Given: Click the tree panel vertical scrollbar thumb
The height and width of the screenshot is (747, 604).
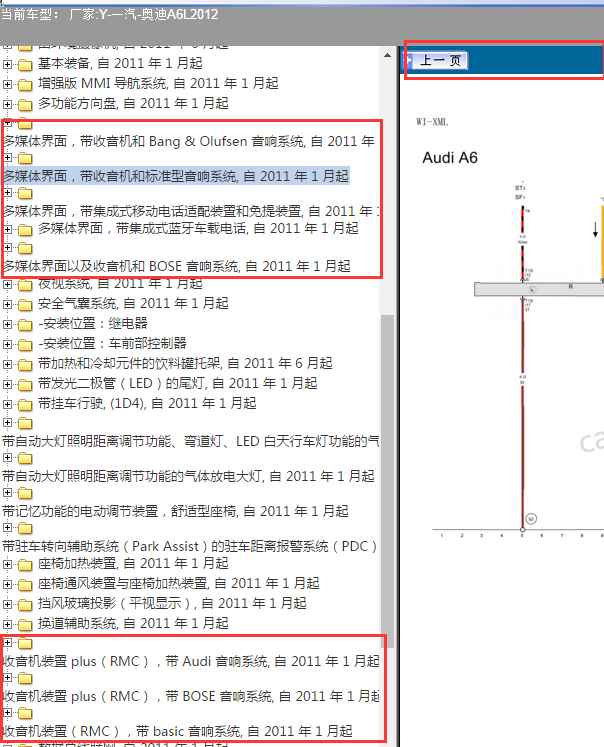Looking at the screenshot, I should click(388, 481).
